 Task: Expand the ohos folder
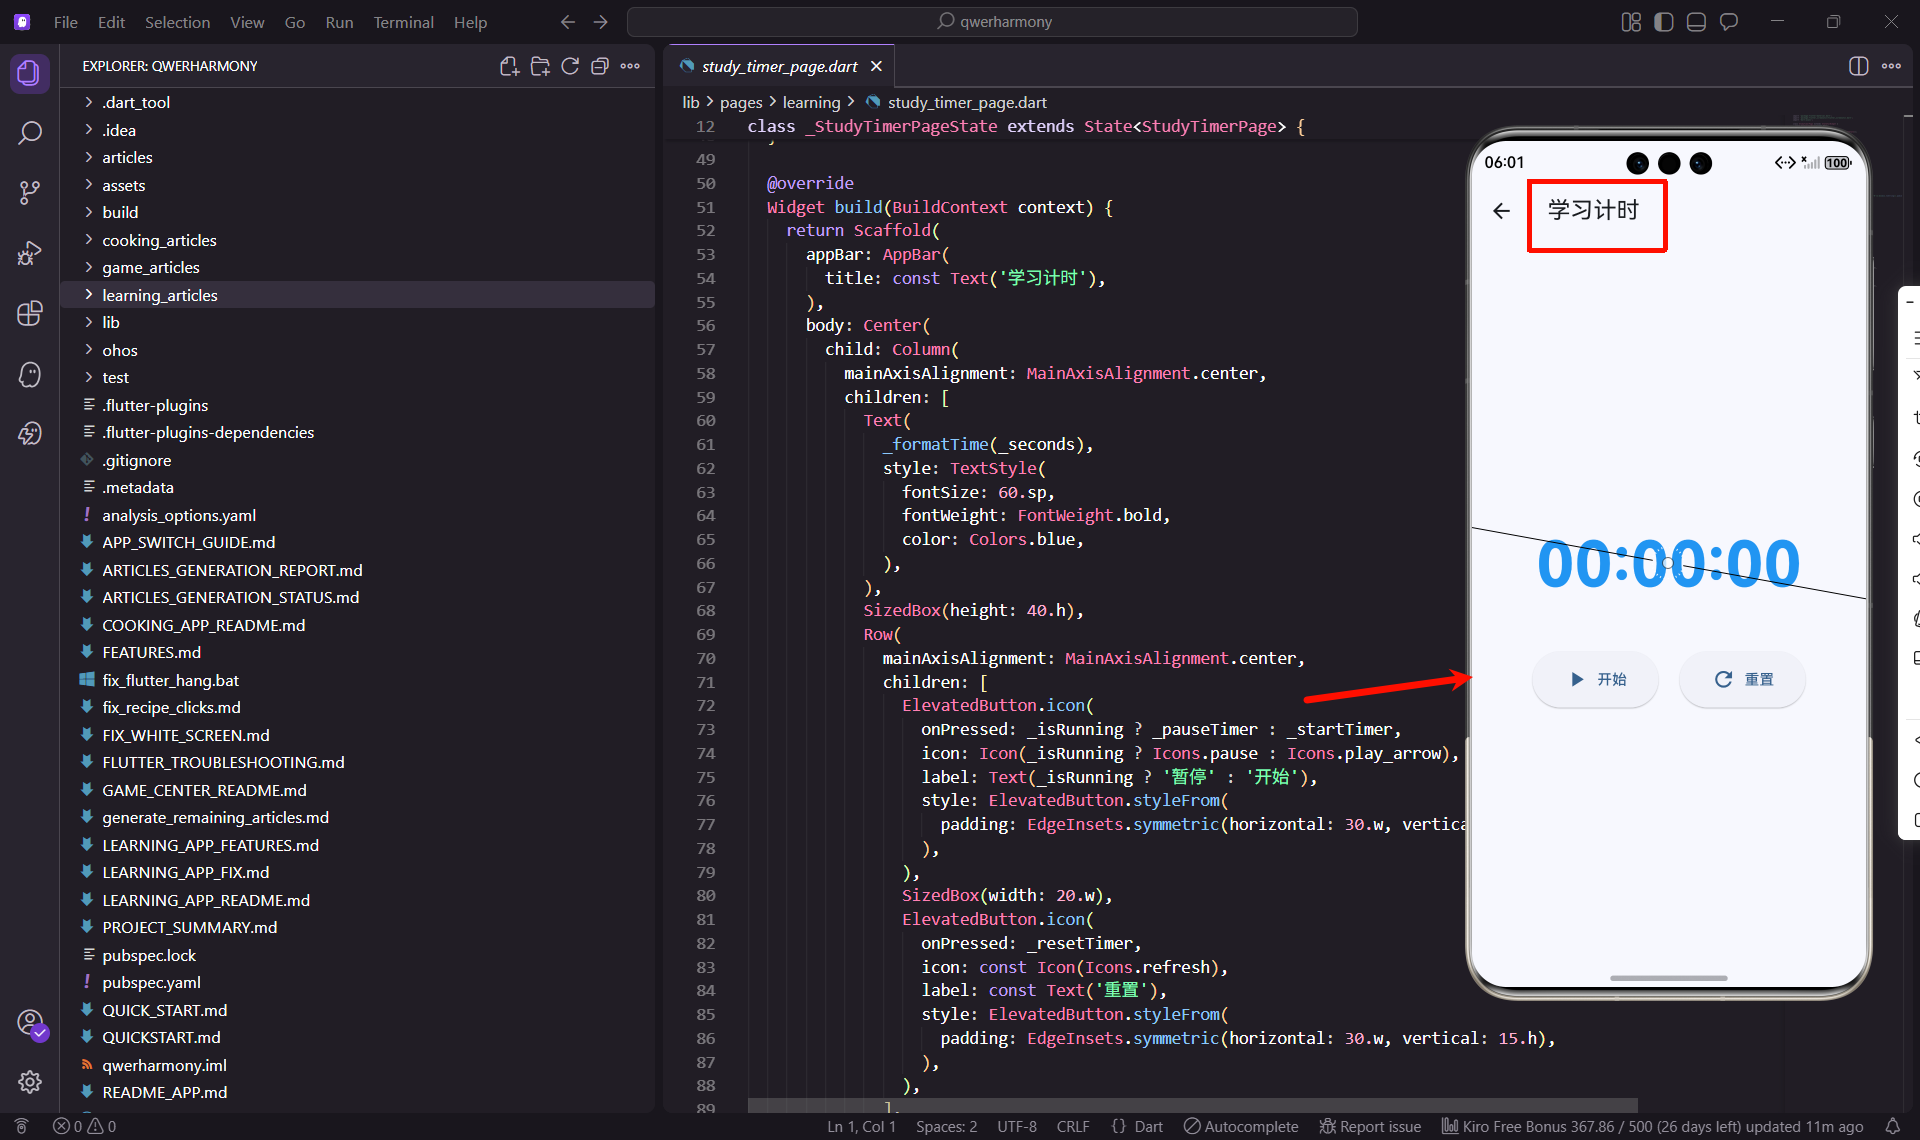(119, 350)
